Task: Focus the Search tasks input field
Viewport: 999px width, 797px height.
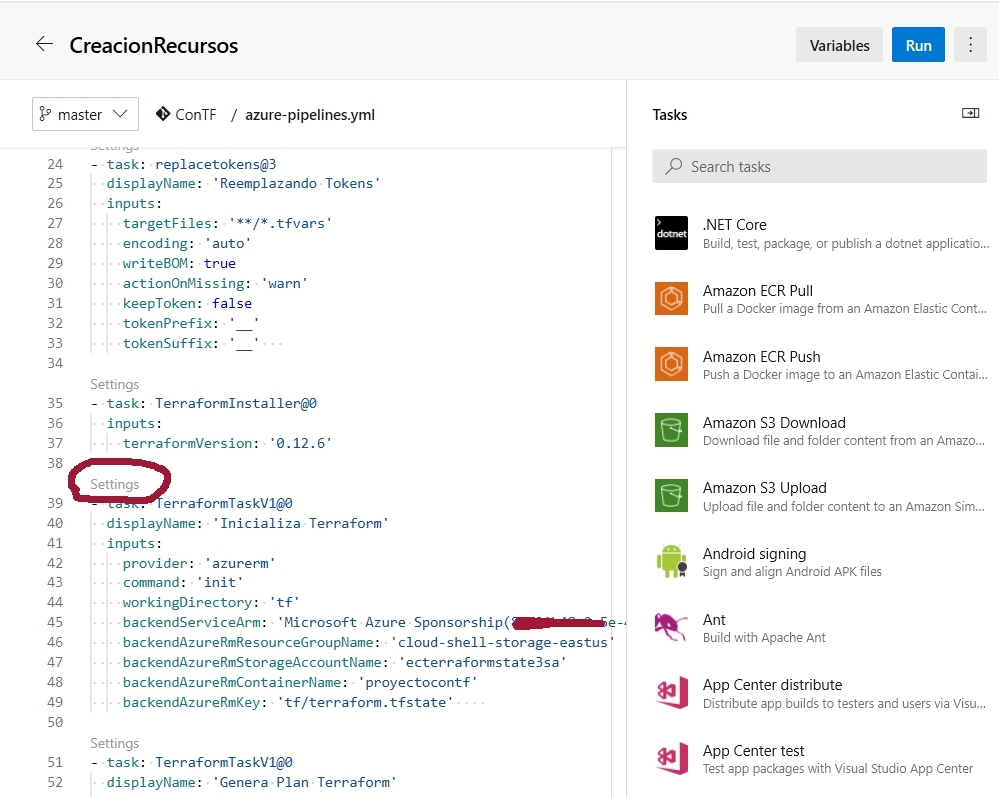Action: pyautogui.click(x=819, y=166)
